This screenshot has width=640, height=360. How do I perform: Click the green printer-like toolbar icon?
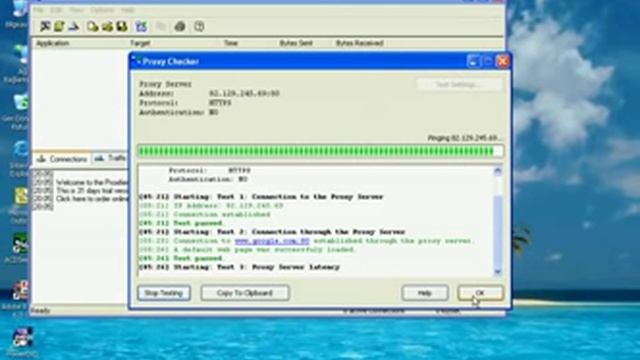(107, 27)
